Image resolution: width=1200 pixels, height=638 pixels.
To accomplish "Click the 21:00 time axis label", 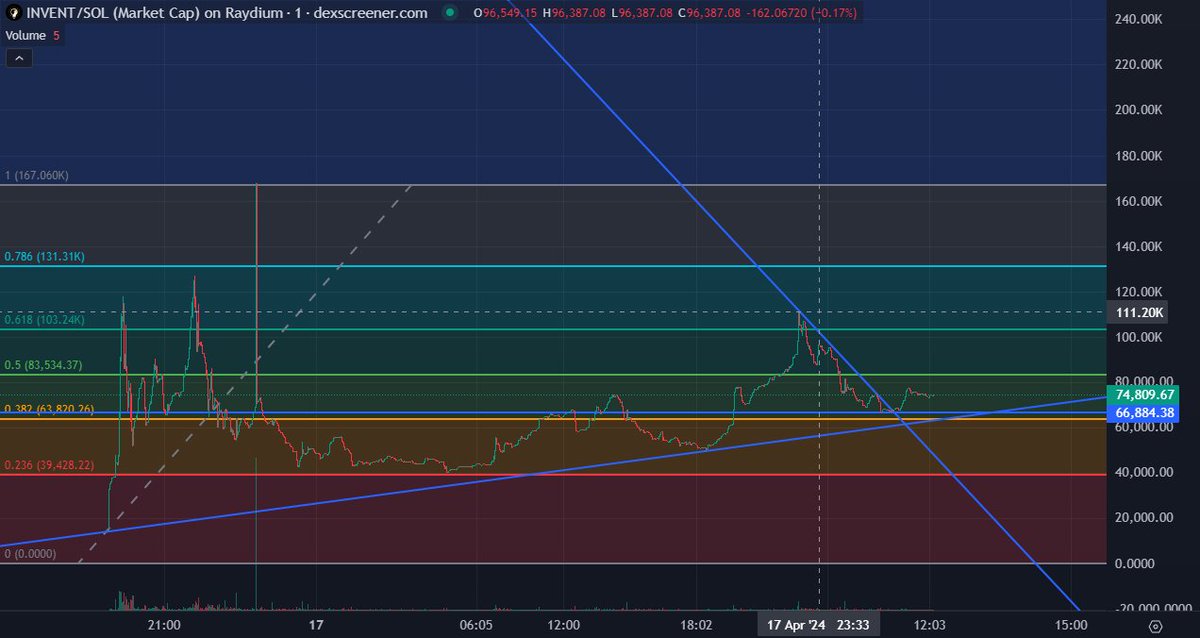I will pos(163,625).
